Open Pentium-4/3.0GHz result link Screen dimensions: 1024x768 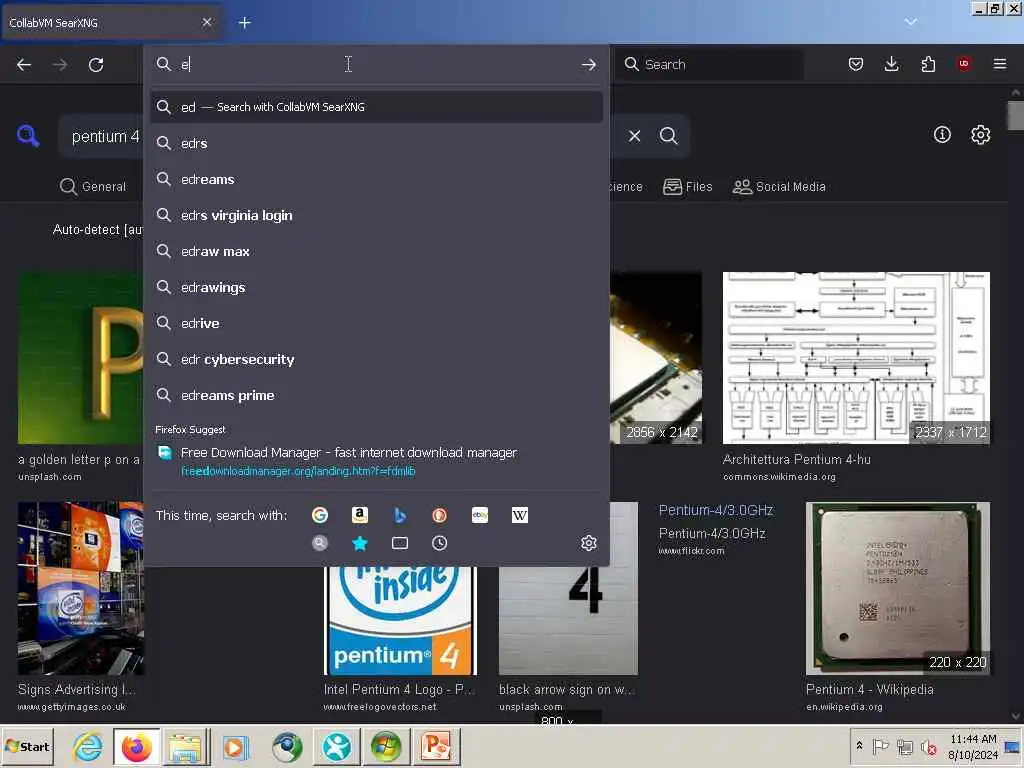point(716,510)
